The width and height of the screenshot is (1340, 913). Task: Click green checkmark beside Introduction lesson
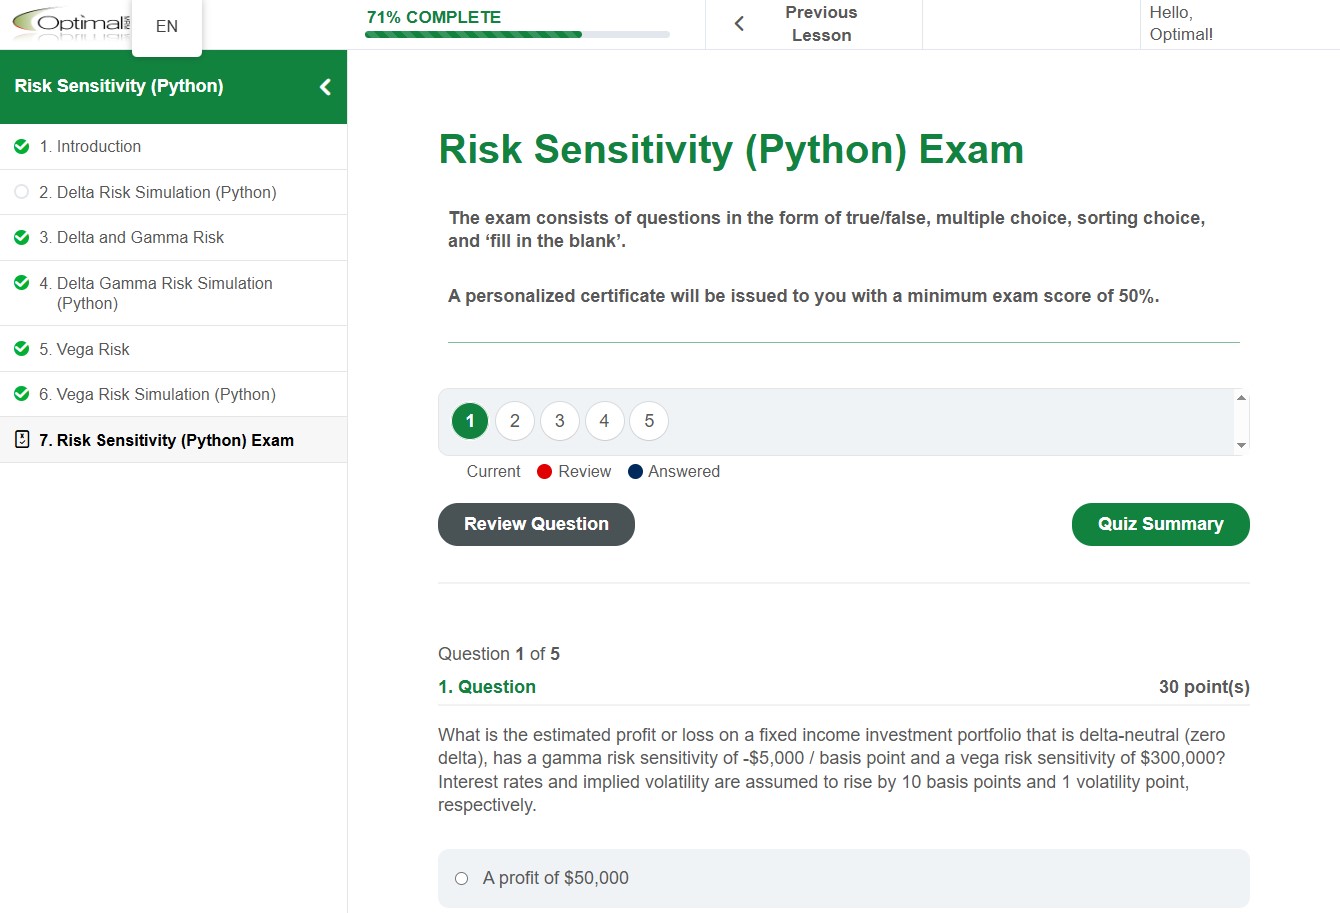pyautogui.click(x=21, y=147)
